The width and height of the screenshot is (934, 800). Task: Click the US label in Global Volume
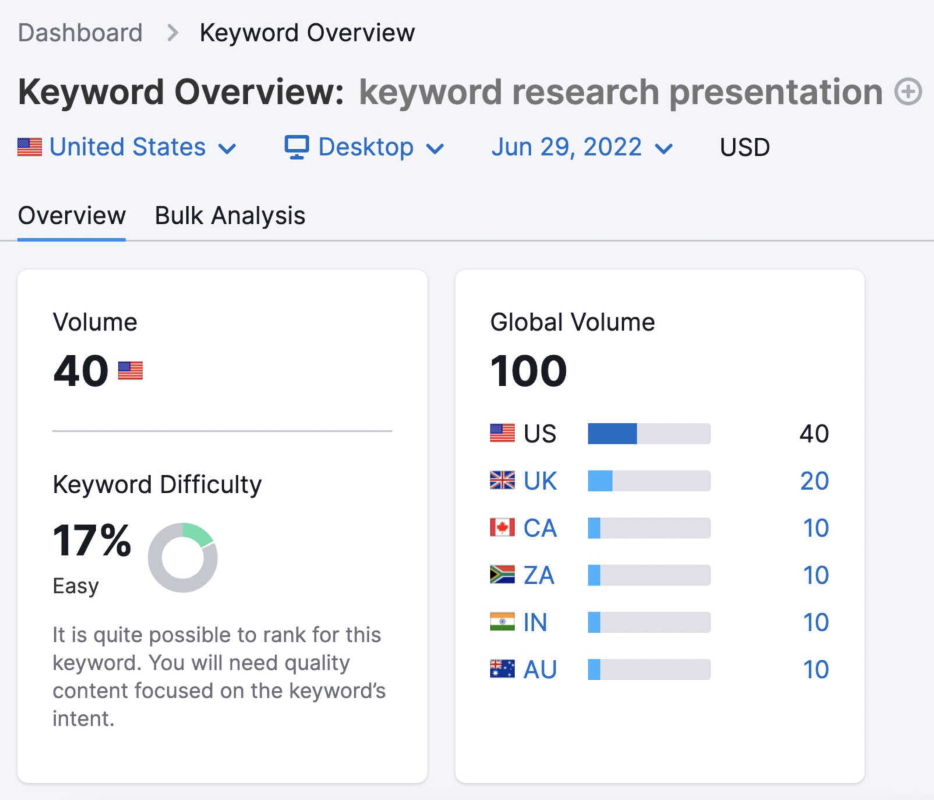[x=540, y=434]
